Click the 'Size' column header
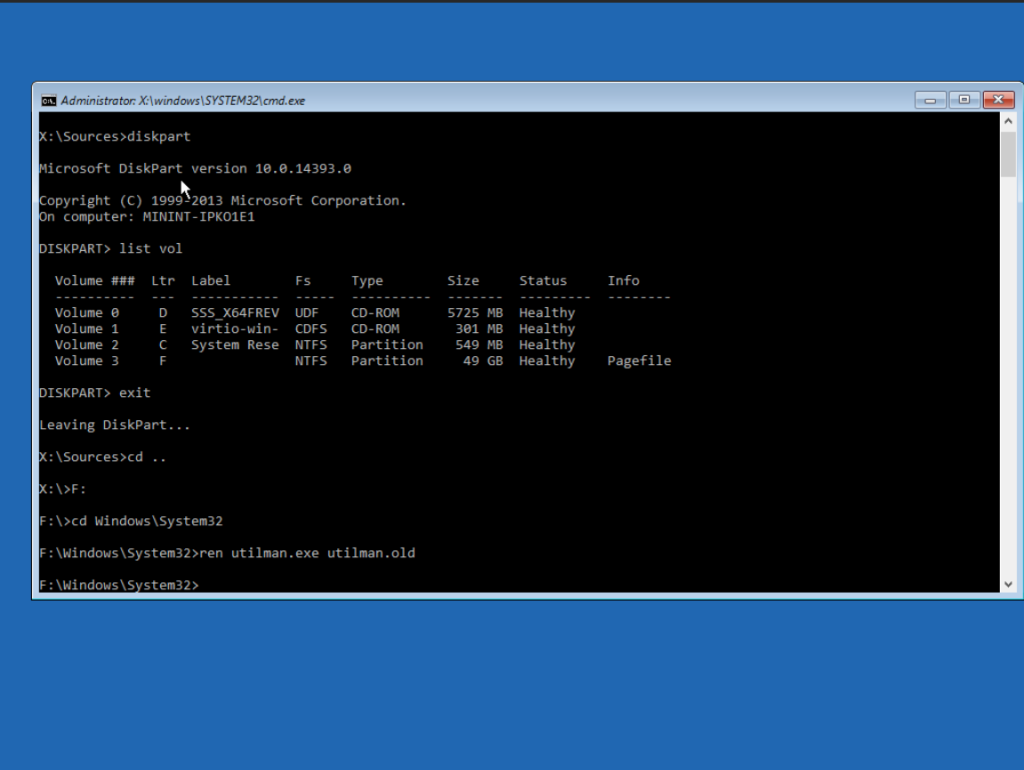 coord(463,281)
